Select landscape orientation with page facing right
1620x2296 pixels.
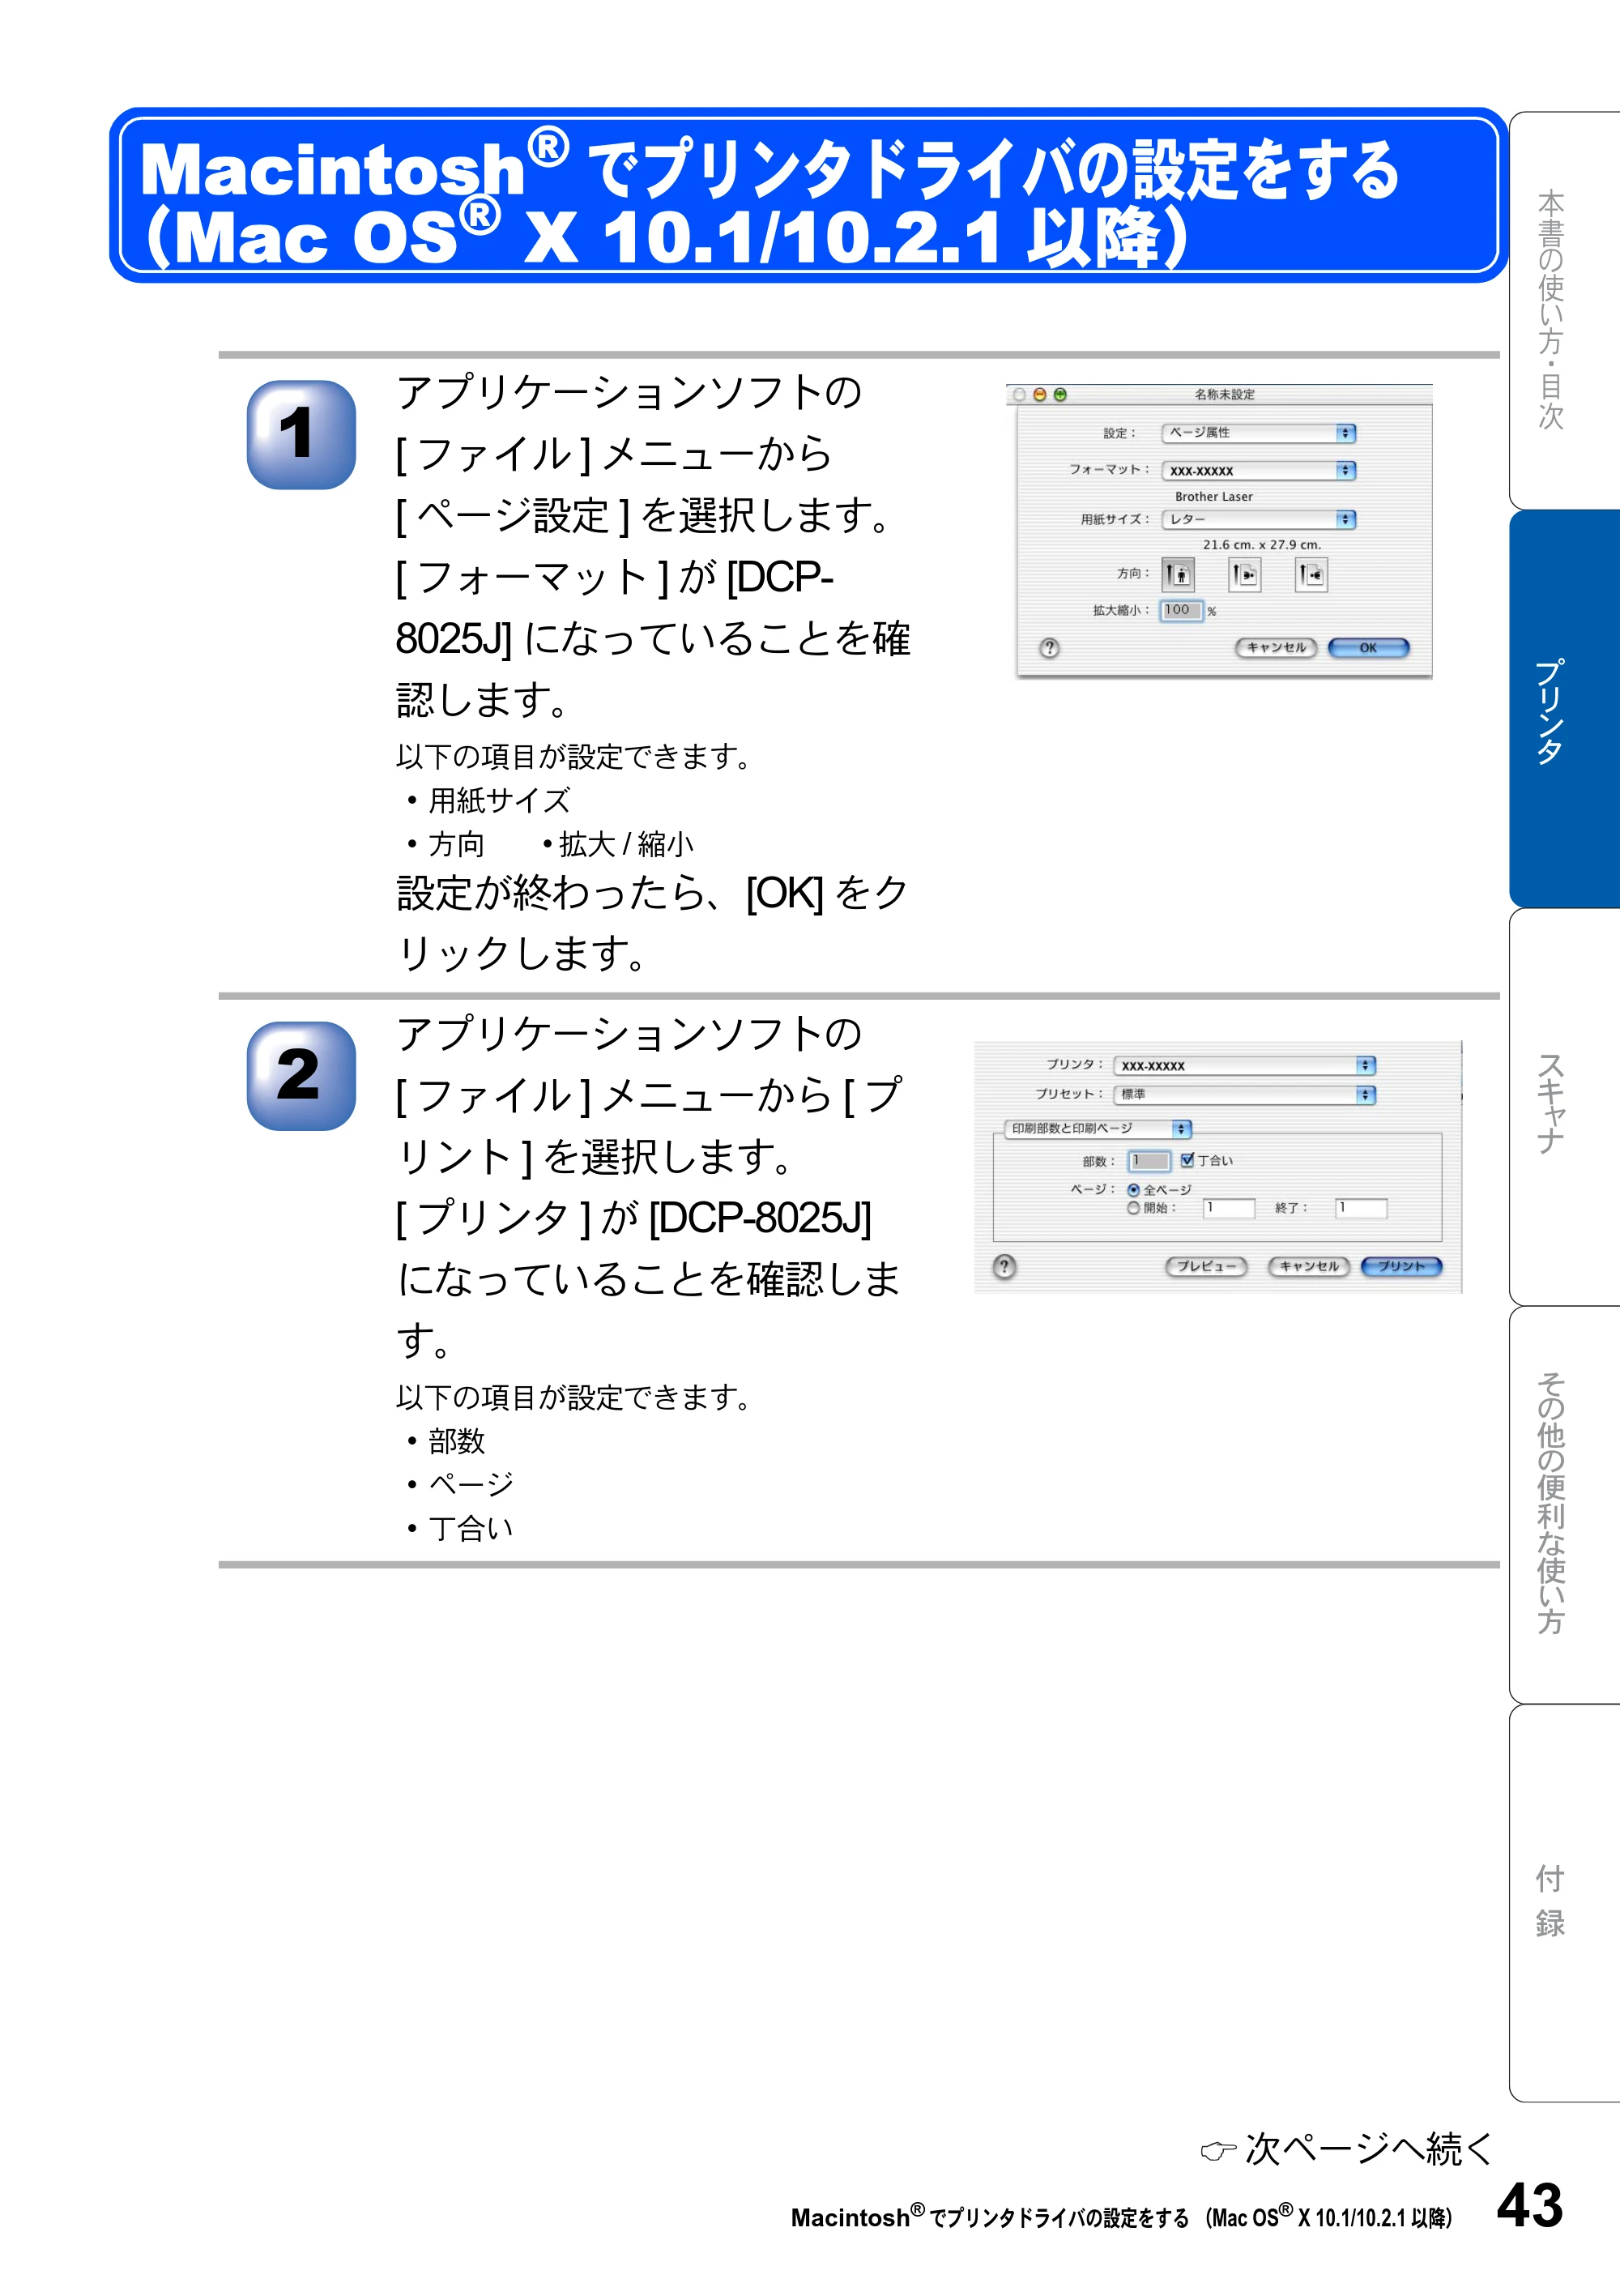[1244, 574]
